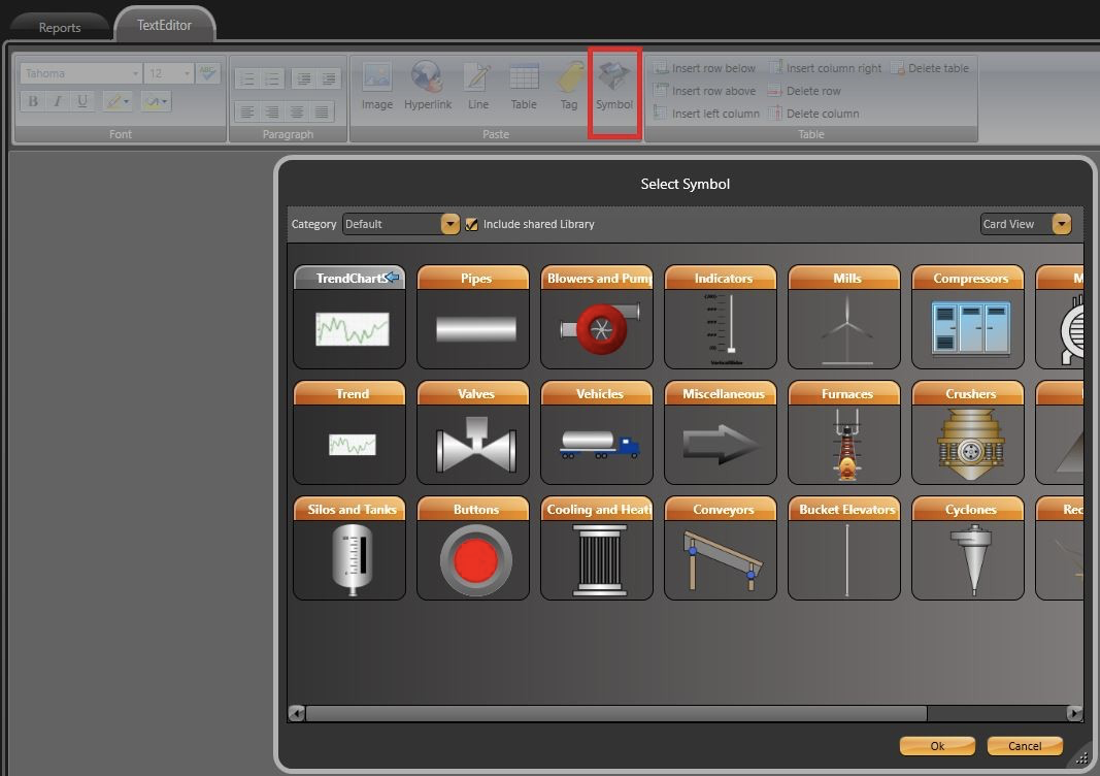Toggle Include shared Library checkbox
The image size is (1100, 776).
[x=472, y=225]
